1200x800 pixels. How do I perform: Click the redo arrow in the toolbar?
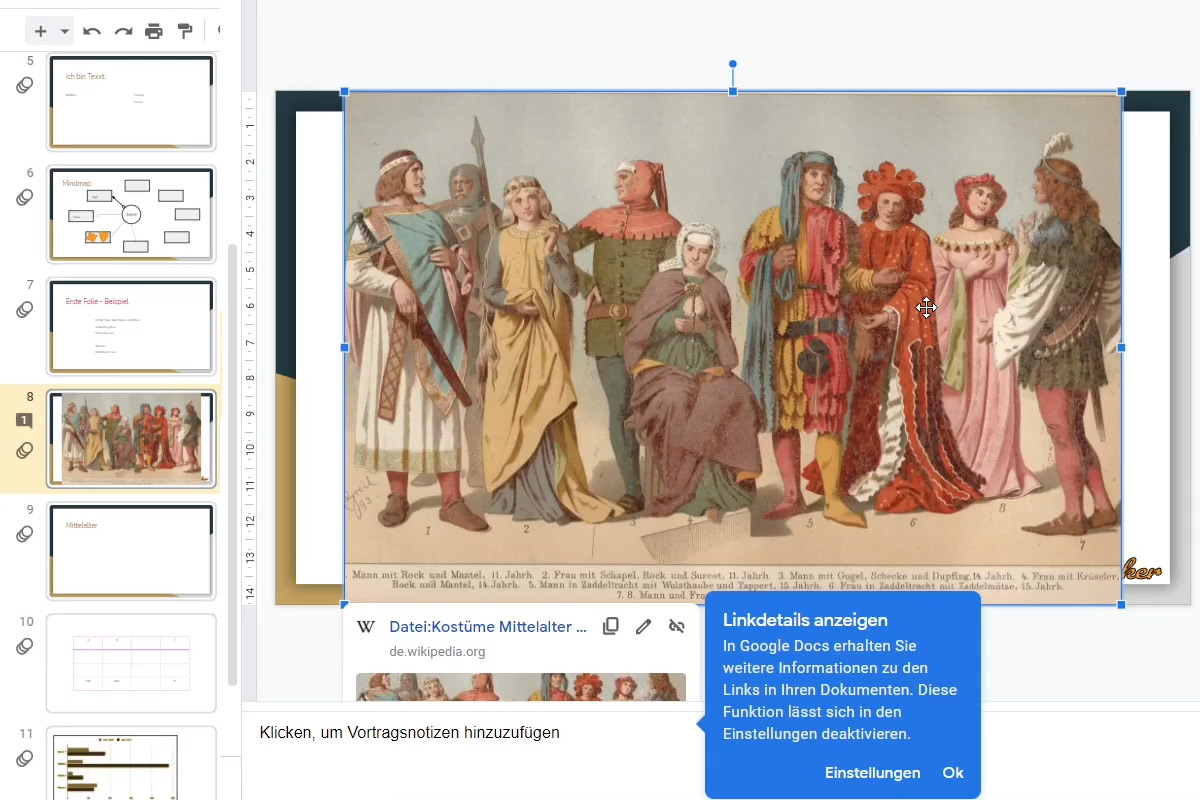point(123,31)
